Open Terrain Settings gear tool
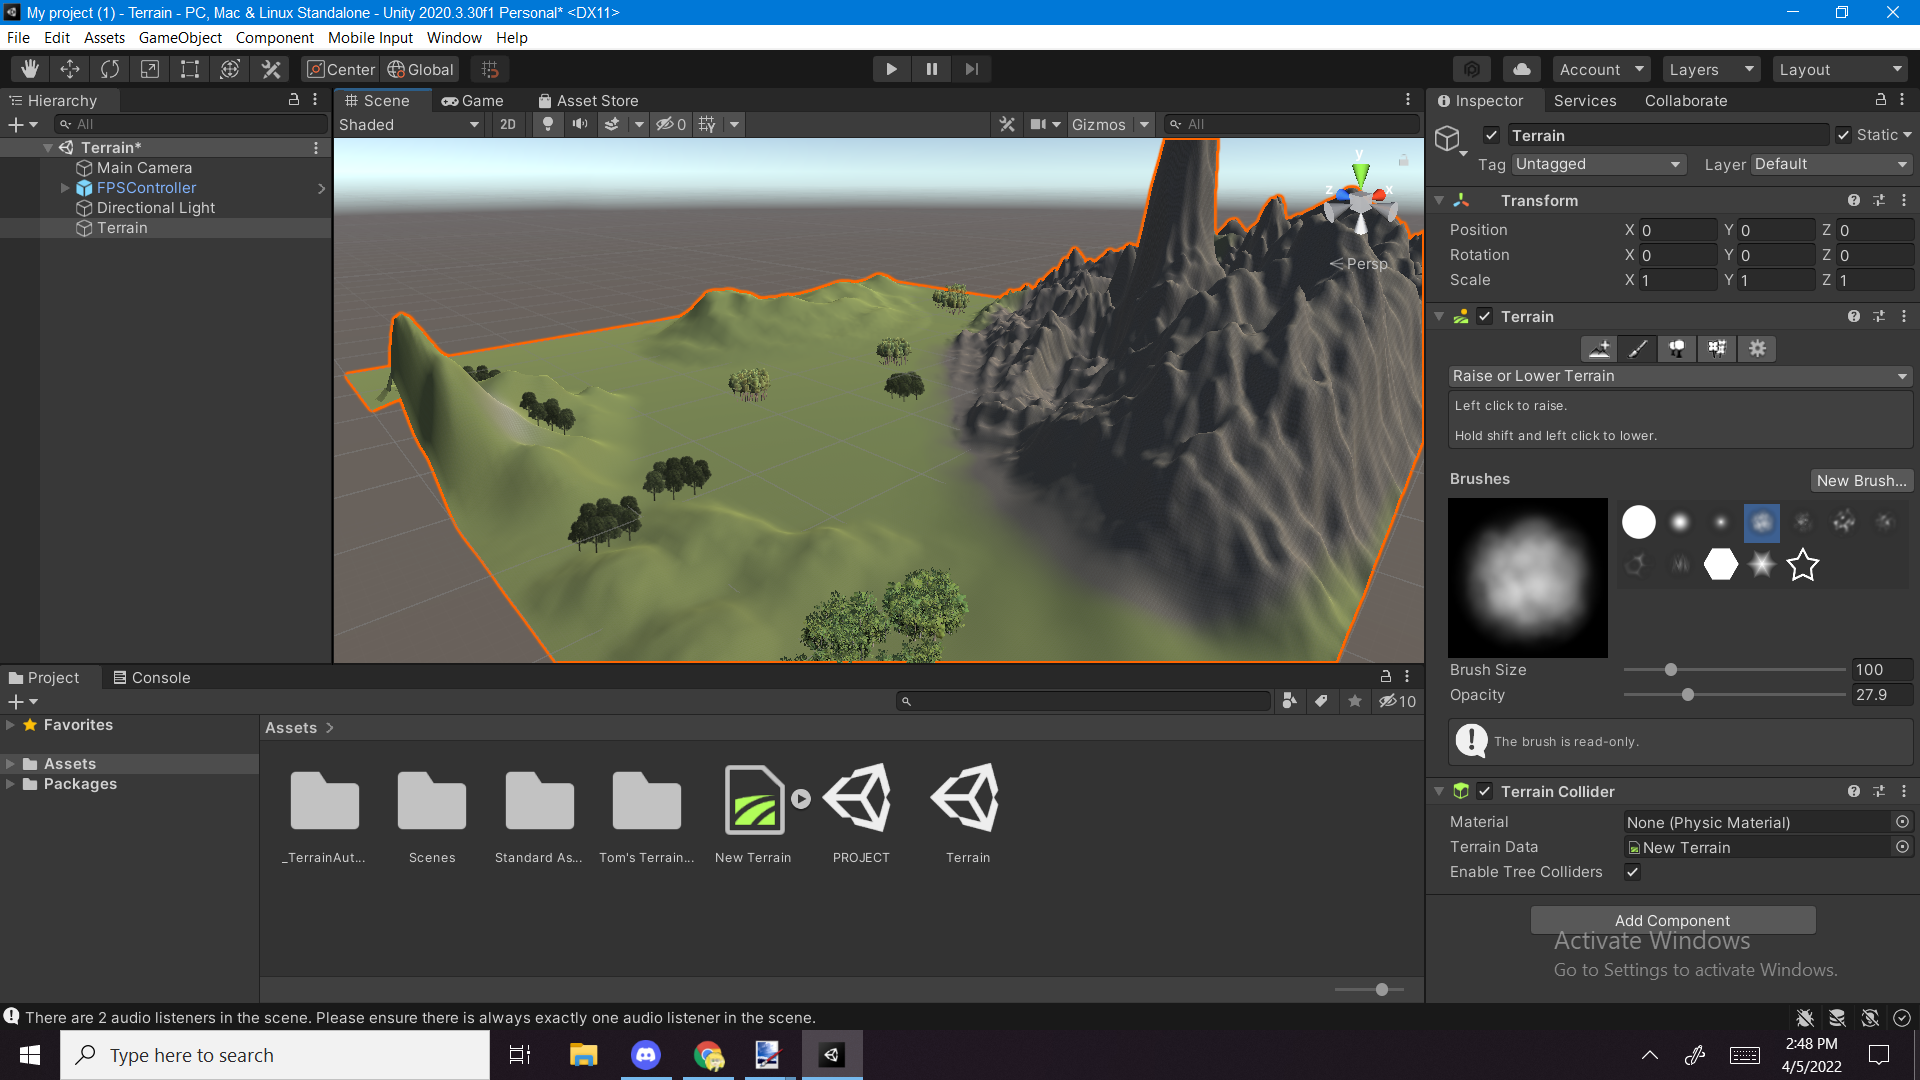Viewport: 1920px width, 1080px height. pyautogui.click(x=1757, y=348)
